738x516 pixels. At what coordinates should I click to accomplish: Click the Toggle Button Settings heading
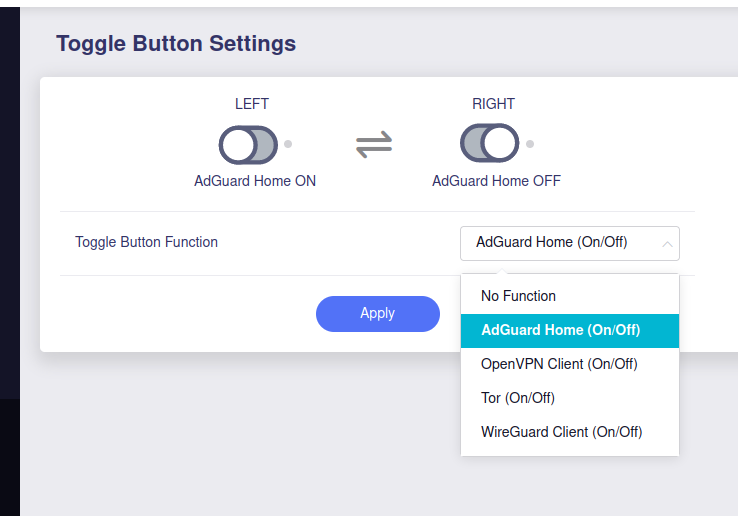coord(176,44)
